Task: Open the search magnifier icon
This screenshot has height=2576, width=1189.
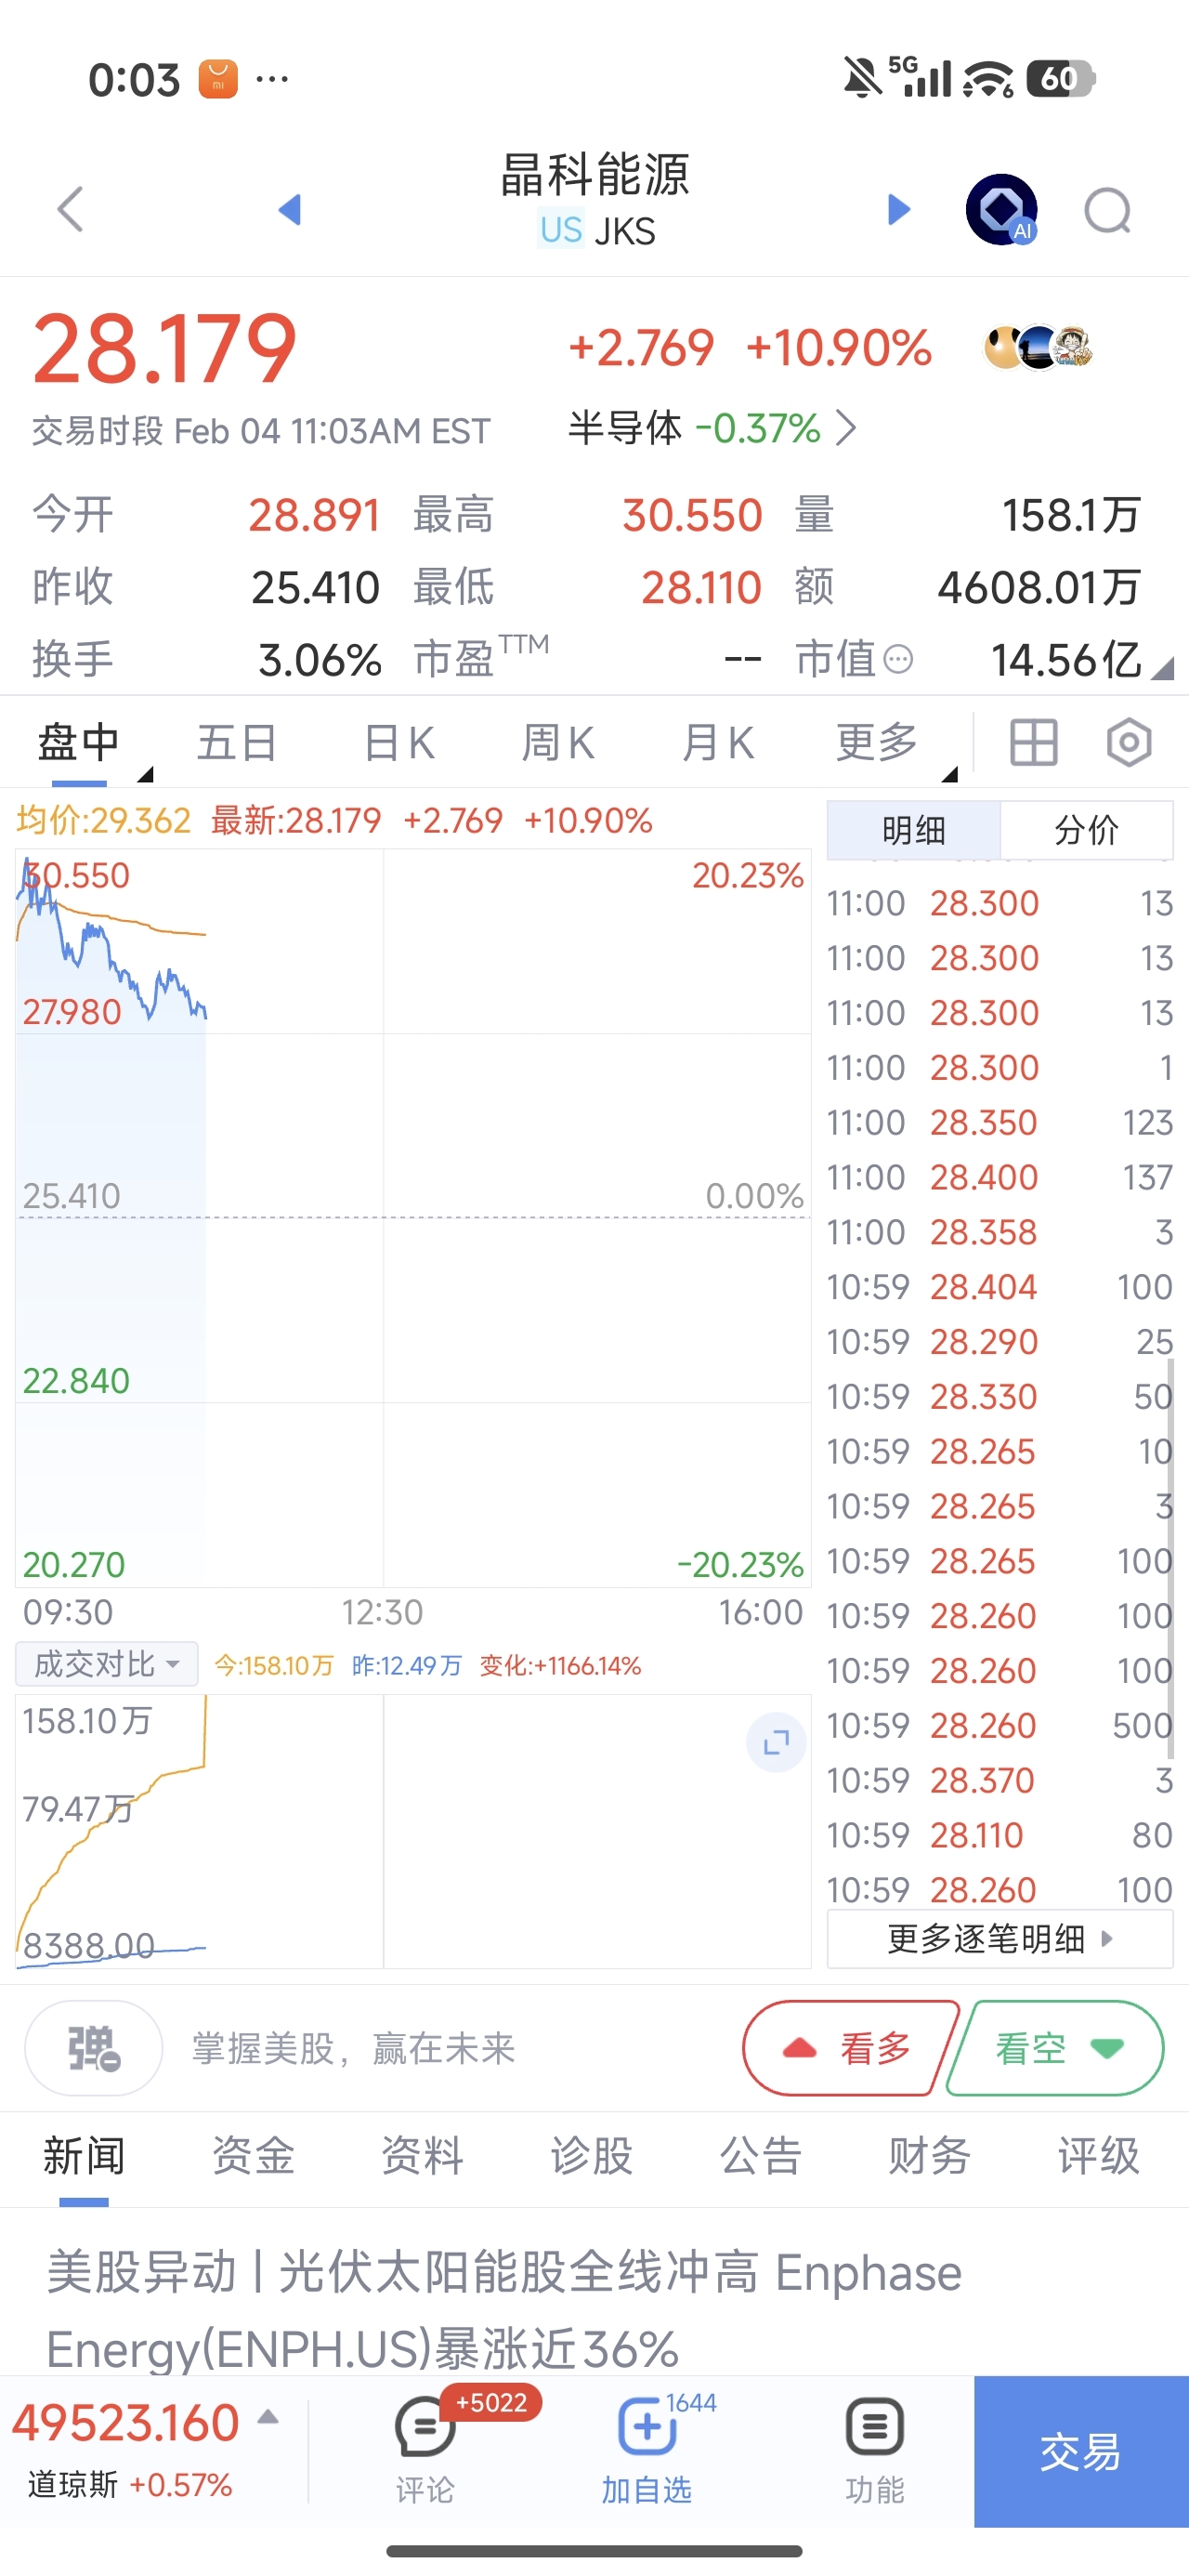Action: (x=1108, y=211)
